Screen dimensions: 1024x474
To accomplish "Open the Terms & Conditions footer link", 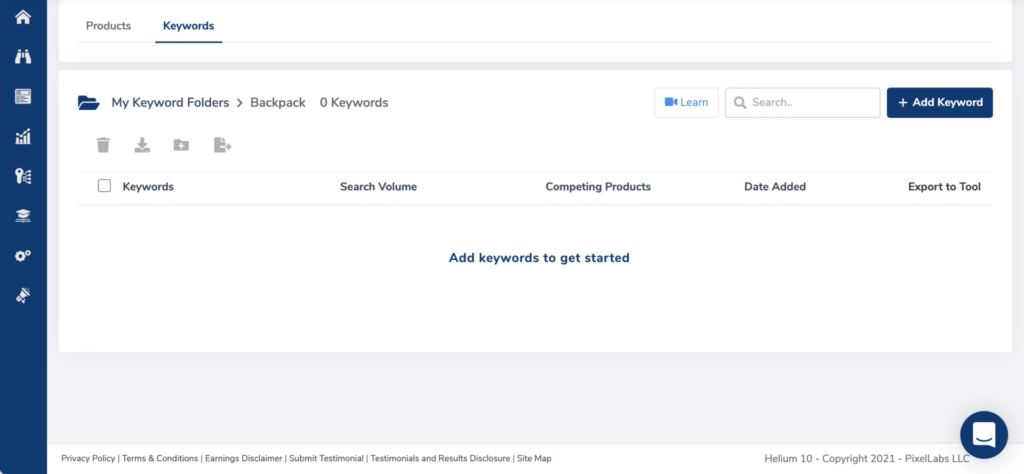I will pos(160,458).
